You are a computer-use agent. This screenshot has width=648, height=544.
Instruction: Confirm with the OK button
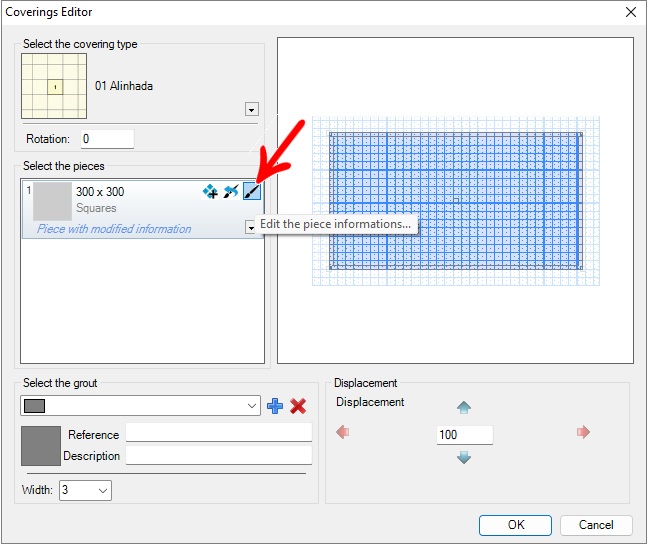pyautogui.click(x=515, y=525)
